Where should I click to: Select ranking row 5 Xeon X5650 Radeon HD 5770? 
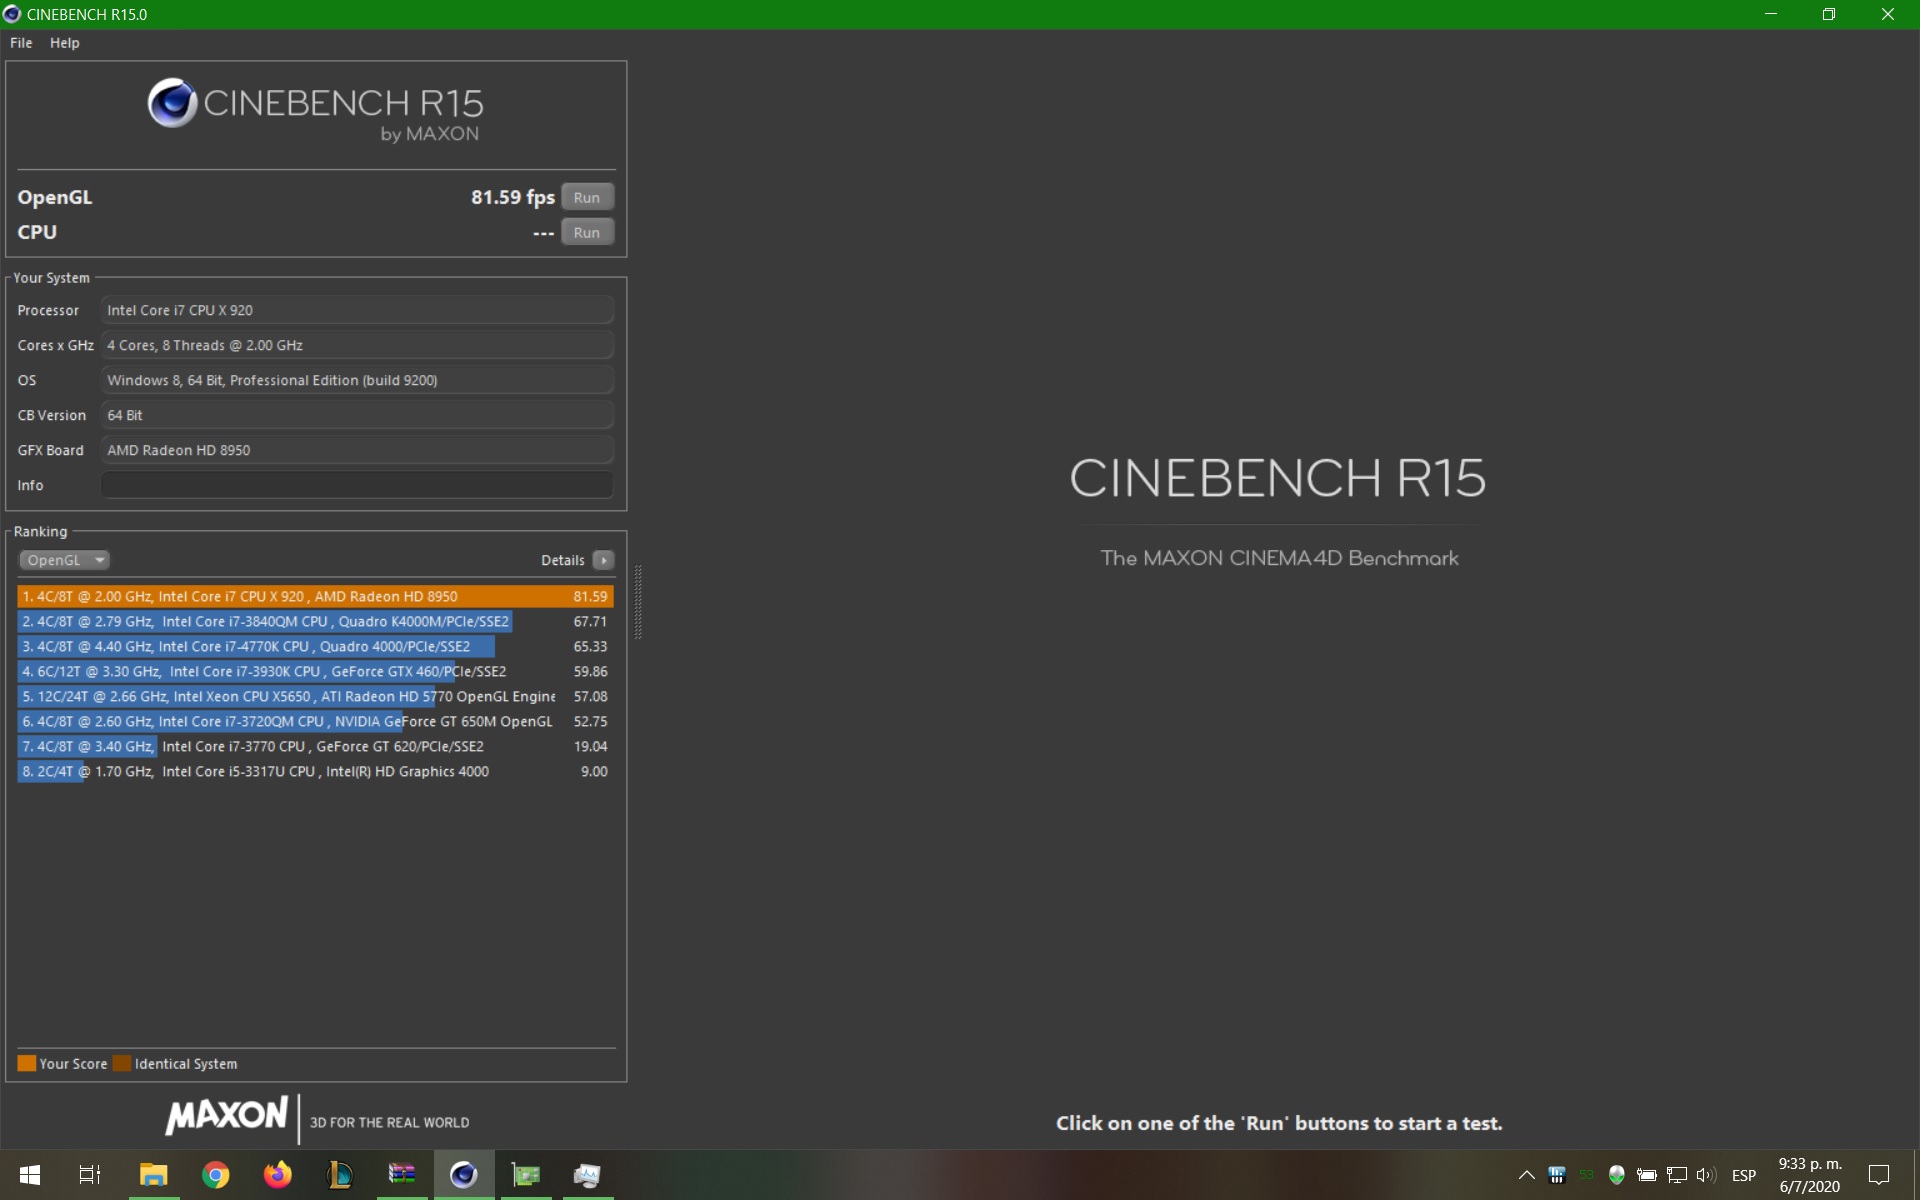pos(315,696)
